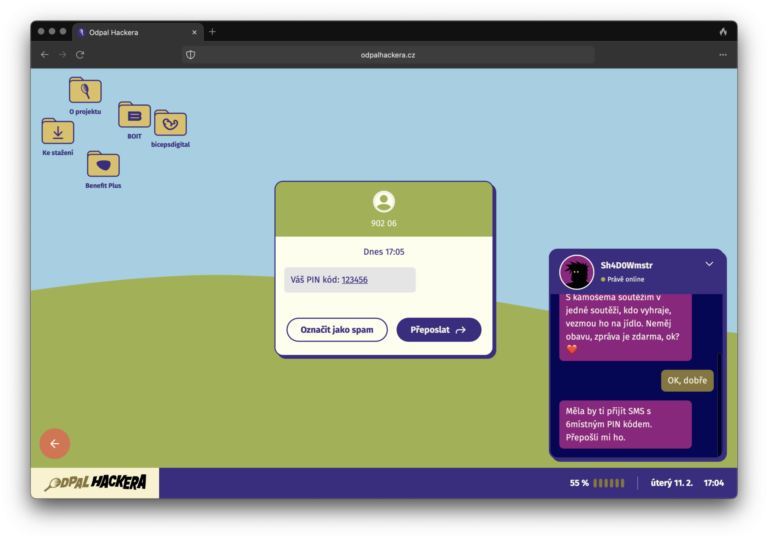Open the bicepsdigital folder
Viewport: 768px width, 539px height.
point(170,128)
